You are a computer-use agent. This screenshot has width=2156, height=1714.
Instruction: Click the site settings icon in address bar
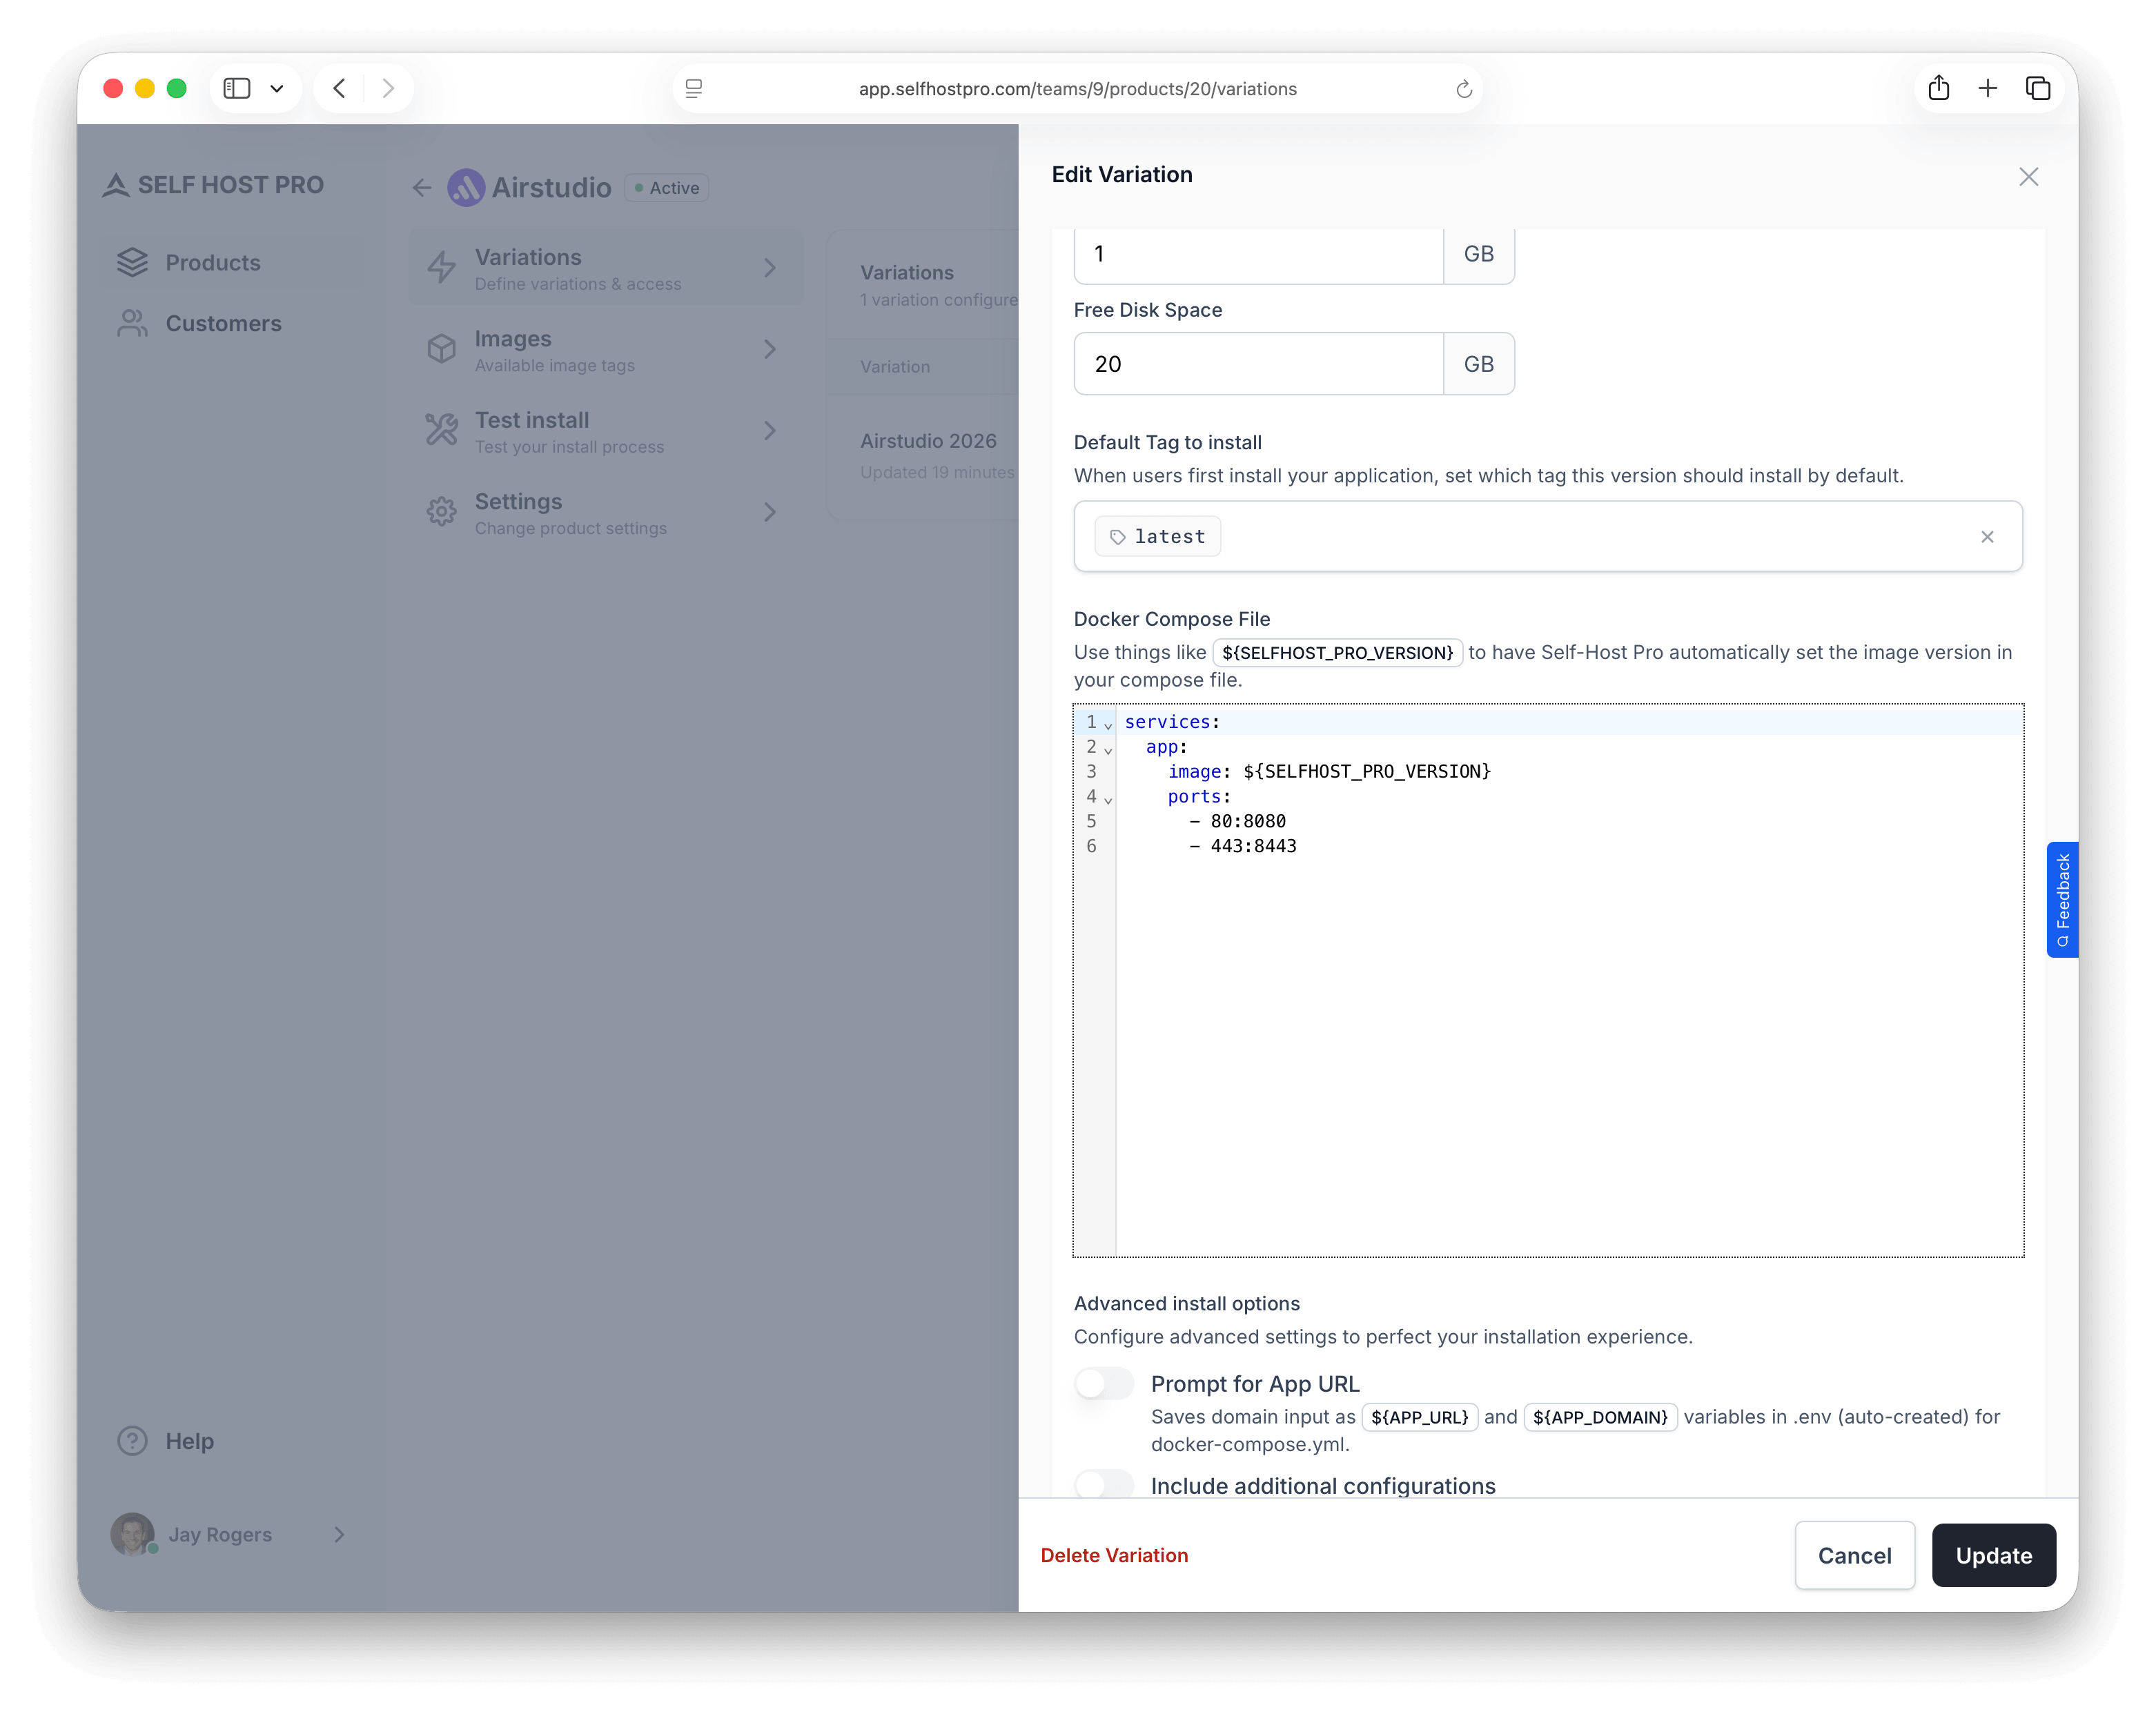[694, 89]
